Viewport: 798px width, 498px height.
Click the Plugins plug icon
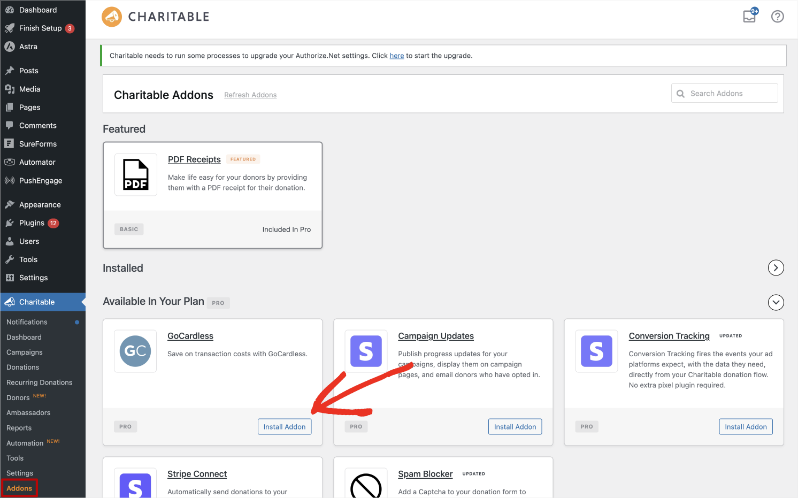point(9,223)
